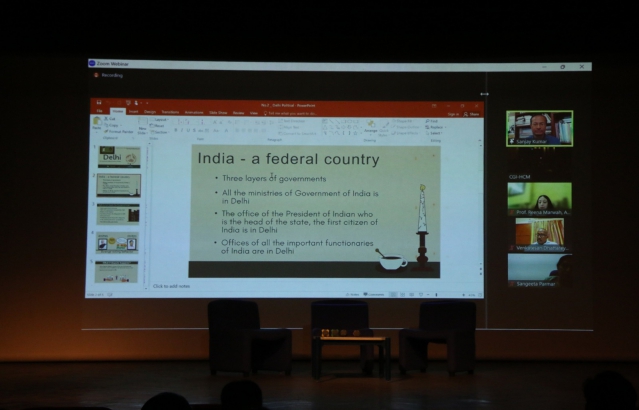
Task: Toggle the Notes pane from status bar
Action: (353, 295)
